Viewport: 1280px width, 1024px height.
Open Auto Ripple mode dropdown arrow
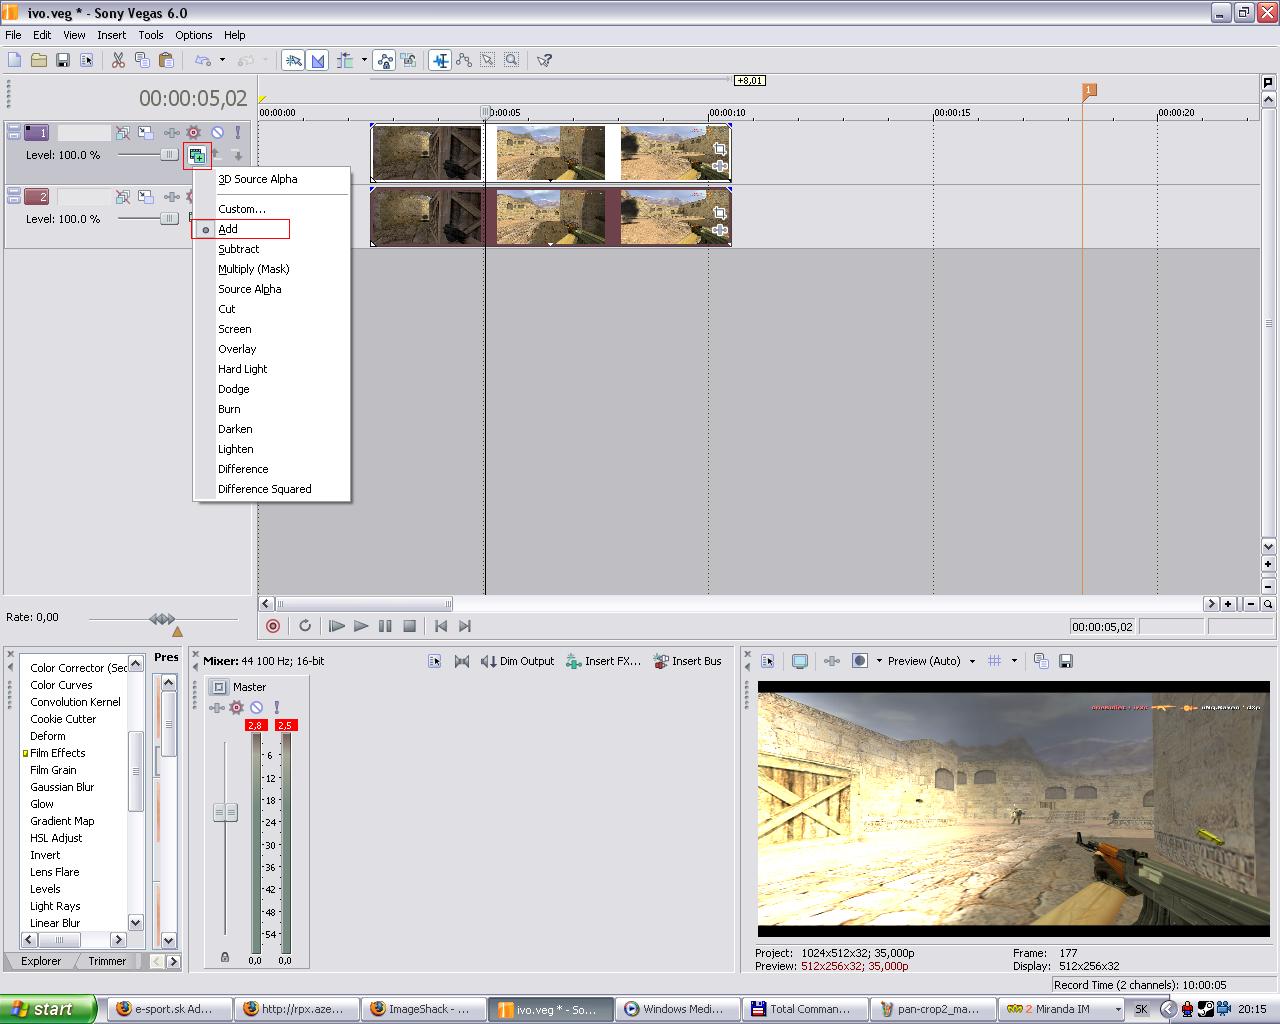click(x=364, y=60)
